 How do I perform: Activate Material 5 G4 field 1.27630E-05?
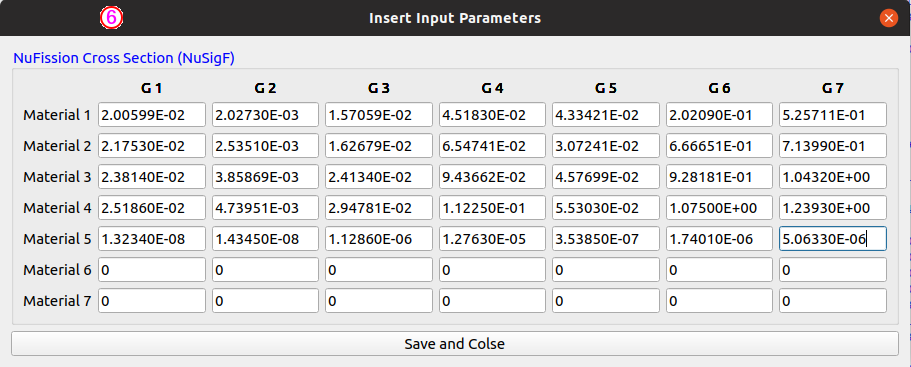coord(492,239)
